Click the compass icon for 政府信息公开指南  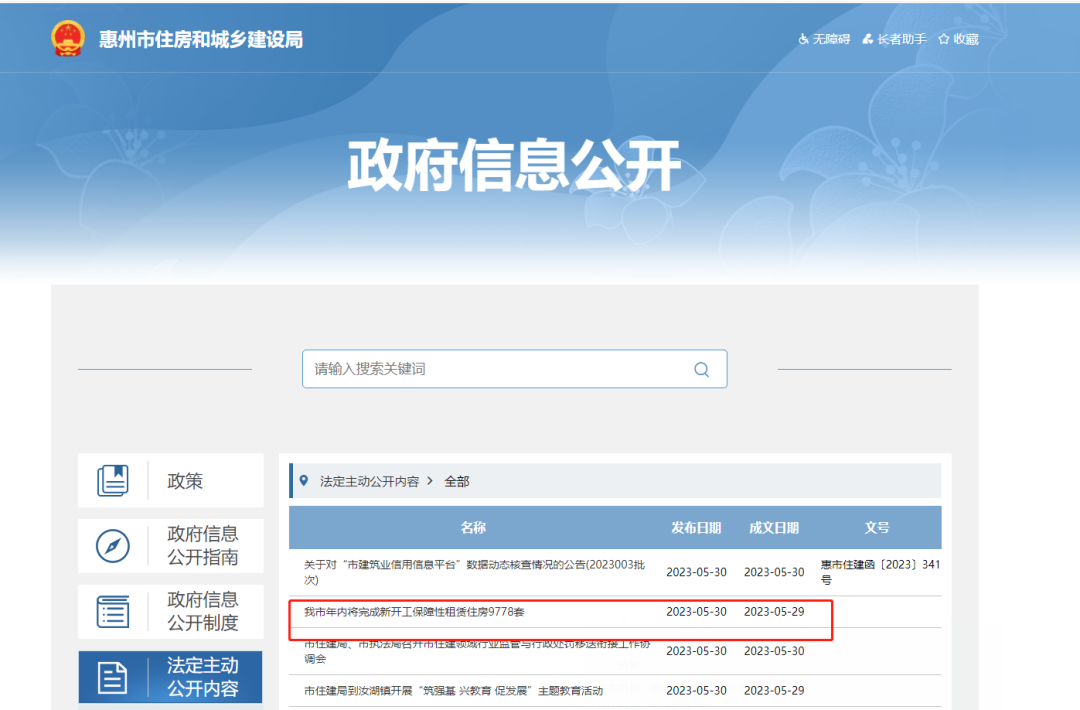(113, 546)
